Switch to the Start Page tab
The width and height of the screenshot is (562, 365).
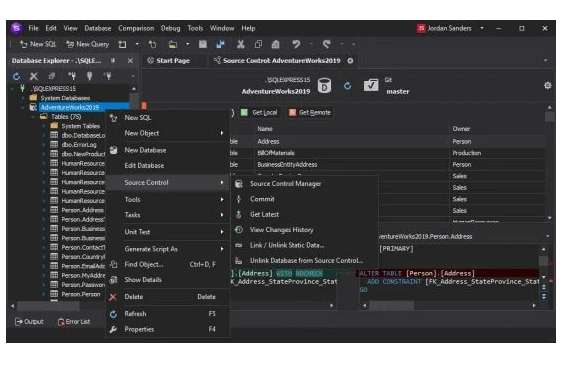(x=169, y=61)
